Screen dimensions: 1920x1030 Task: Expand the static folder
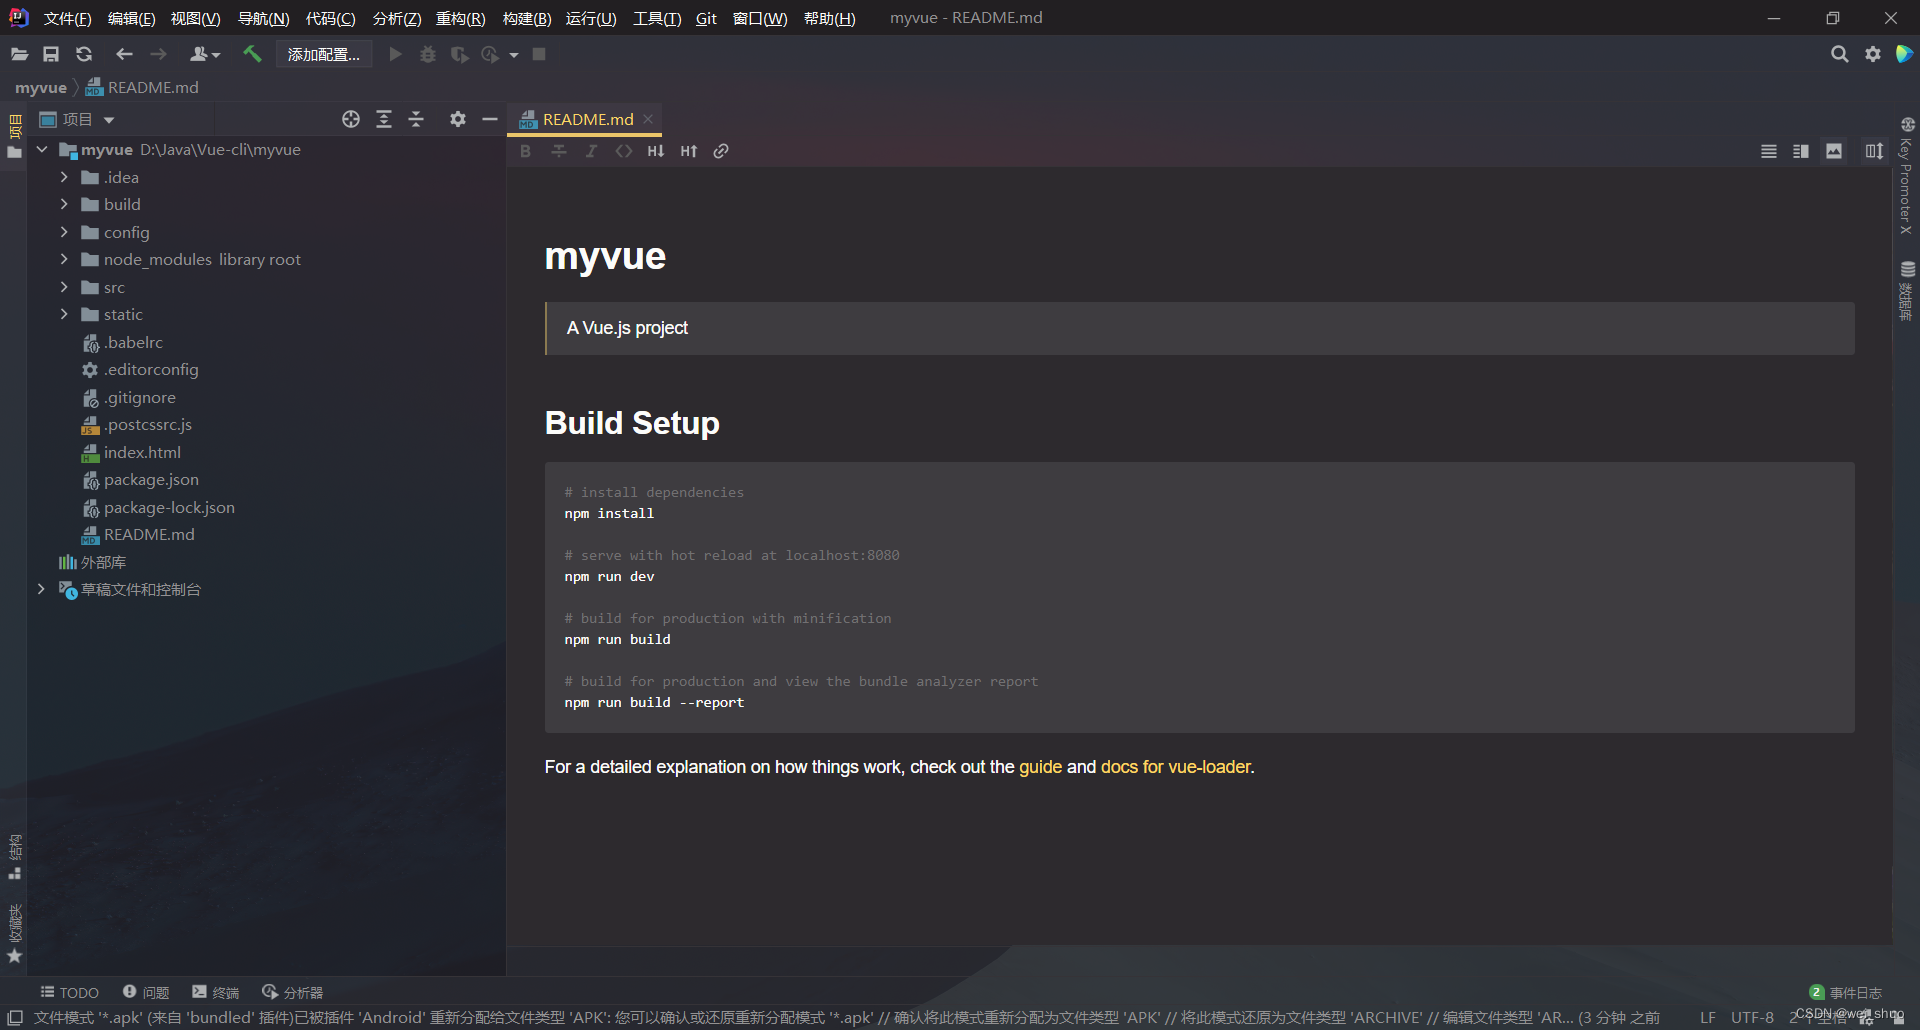click(x=64, y=314)
